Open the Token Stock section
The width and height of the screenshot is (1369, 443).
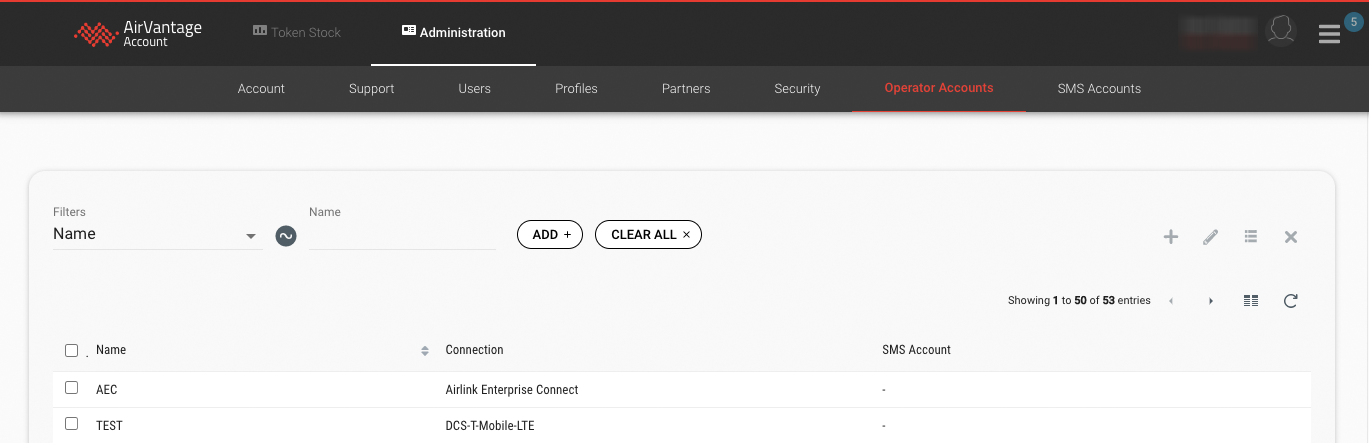point(297,33)
